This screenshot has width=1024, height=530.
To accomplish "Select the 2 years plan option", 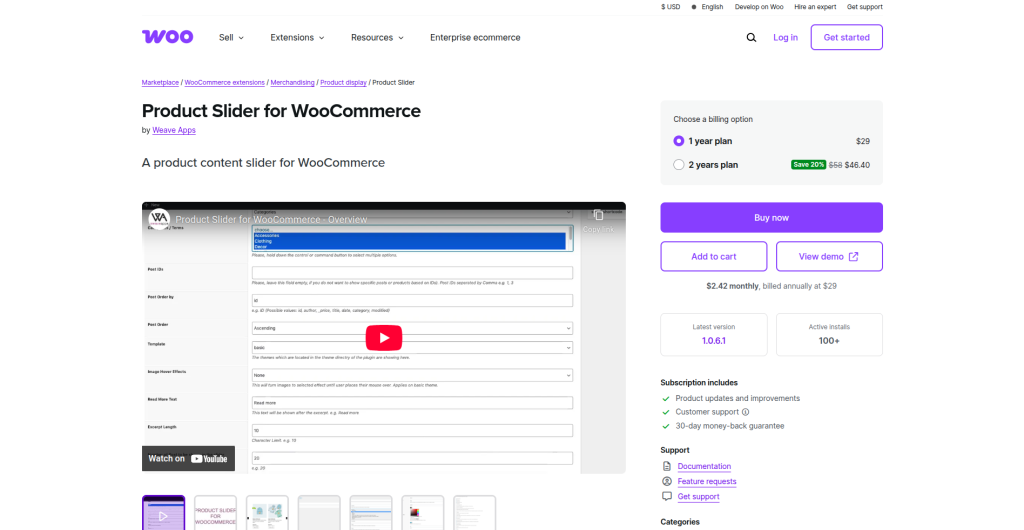I will tap(679, 165).
